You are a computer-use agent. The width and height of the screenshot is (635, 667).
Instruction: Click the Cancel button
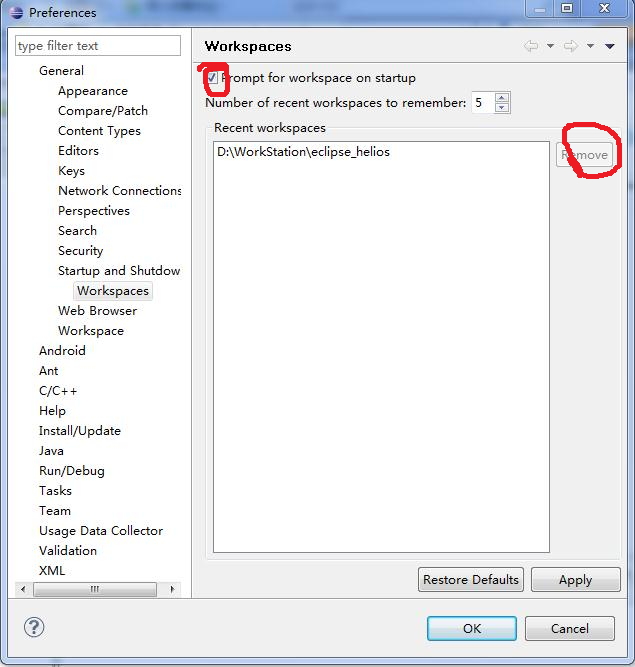point(570,628)
